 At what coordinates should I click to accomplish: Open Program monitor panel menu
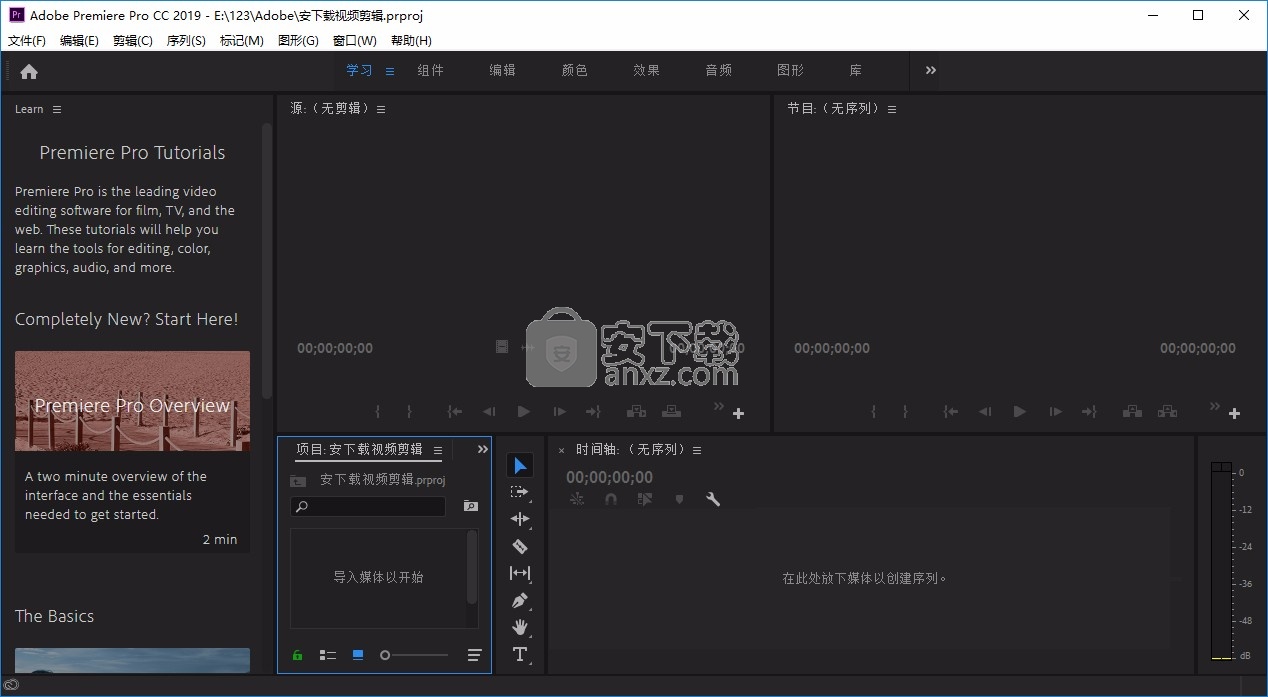coord(892,109)
